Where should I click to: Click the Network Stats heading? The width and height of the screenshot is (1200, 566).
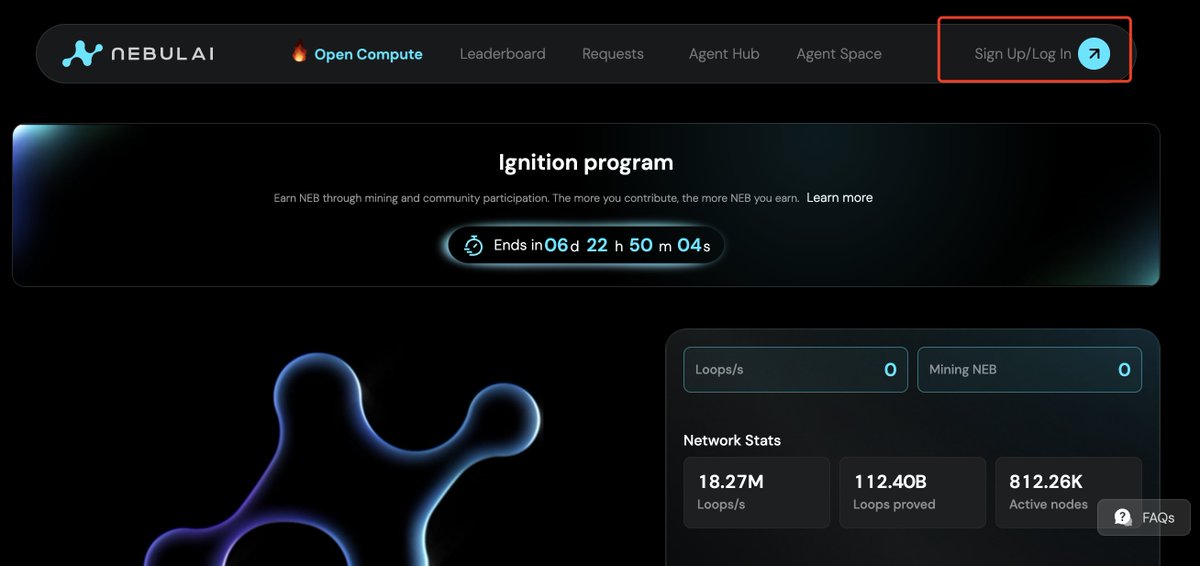pyautogui.click(x=732, y=440)
